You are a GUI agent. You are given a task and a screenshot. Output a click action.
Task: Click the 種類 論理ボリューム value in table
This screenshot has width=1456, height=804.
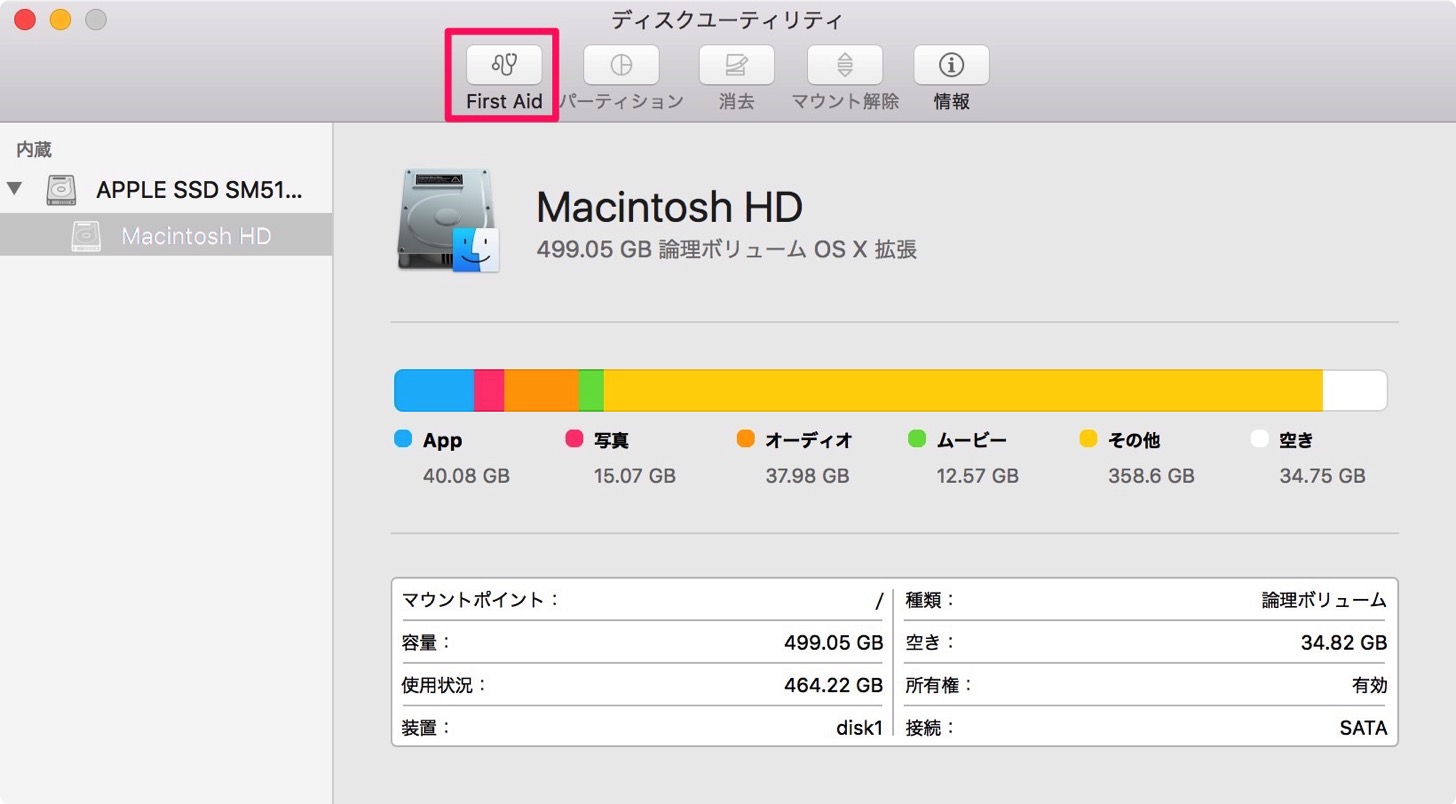[1324, 600]
